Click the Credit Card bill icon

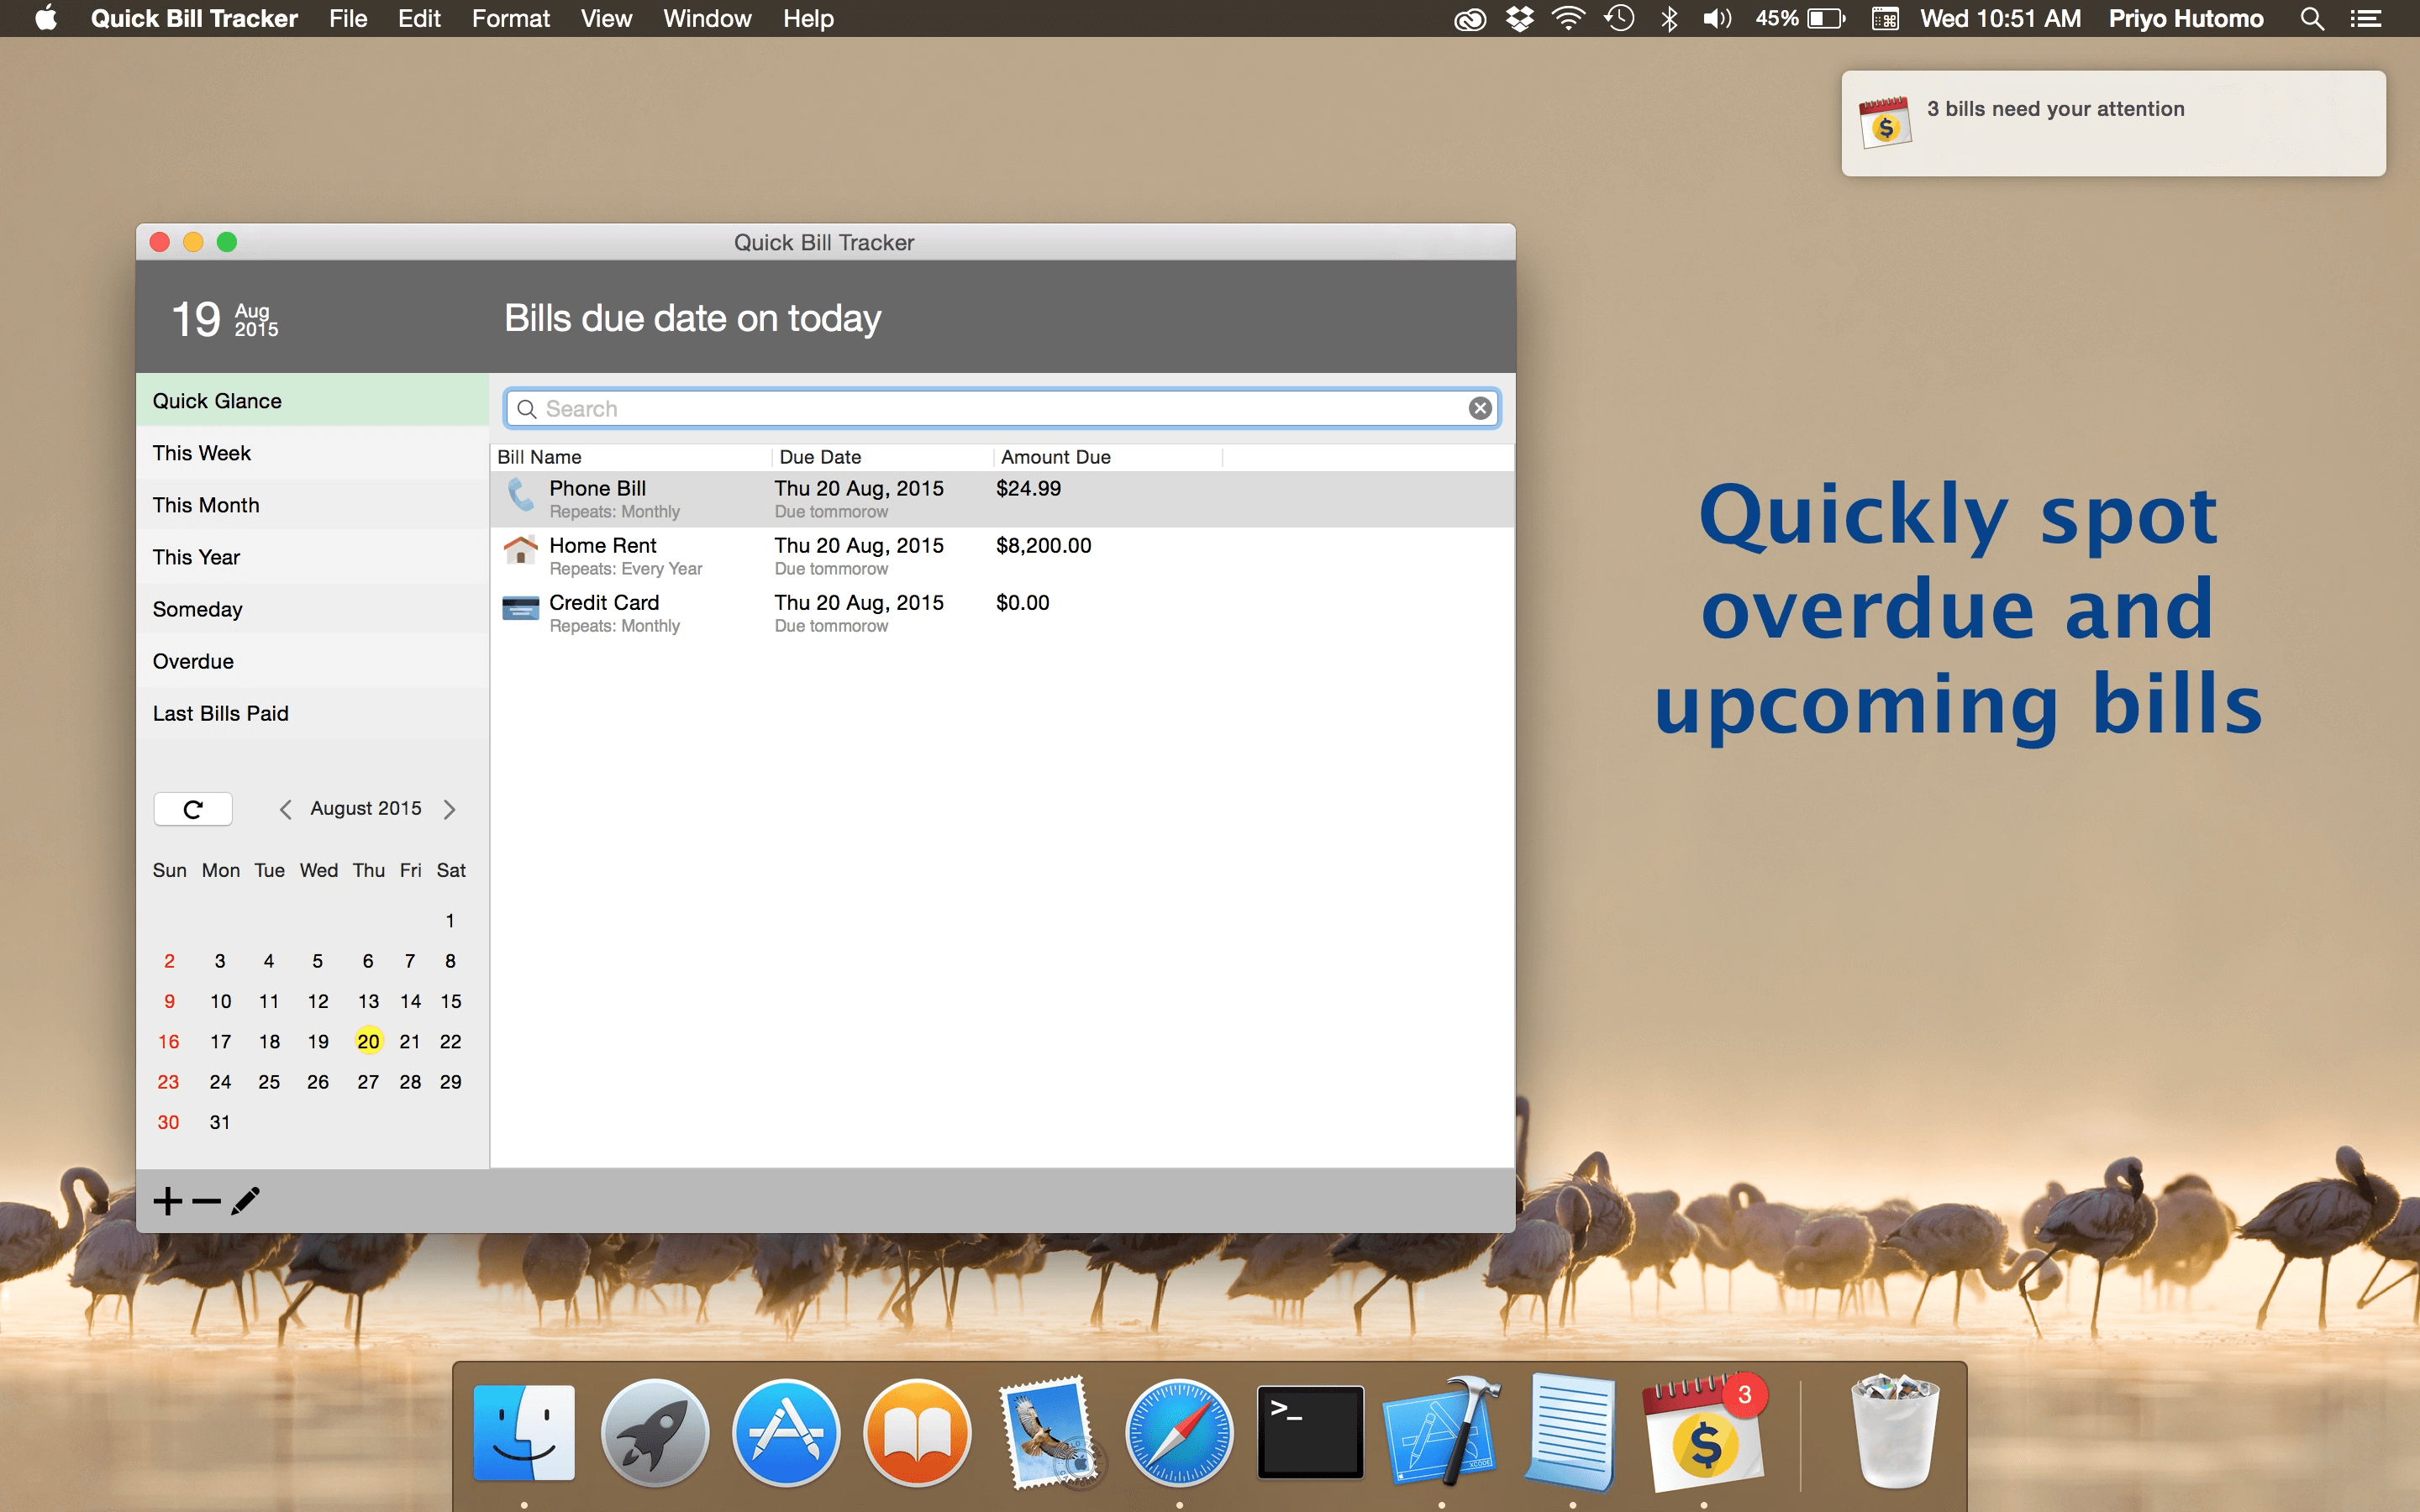[520, 609]
